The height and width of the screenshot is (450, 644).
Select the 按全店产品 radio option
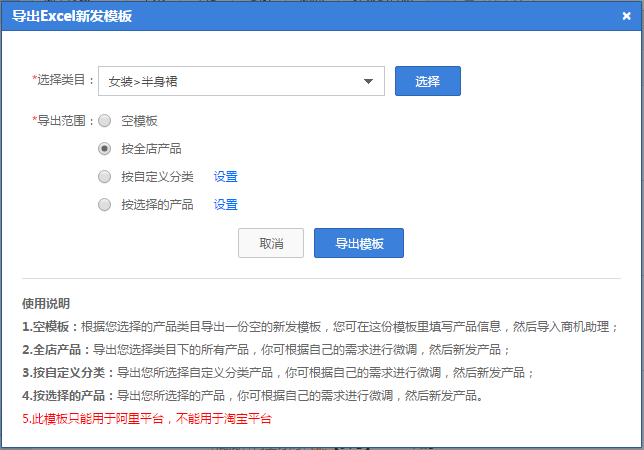click(x=105, y=148)
